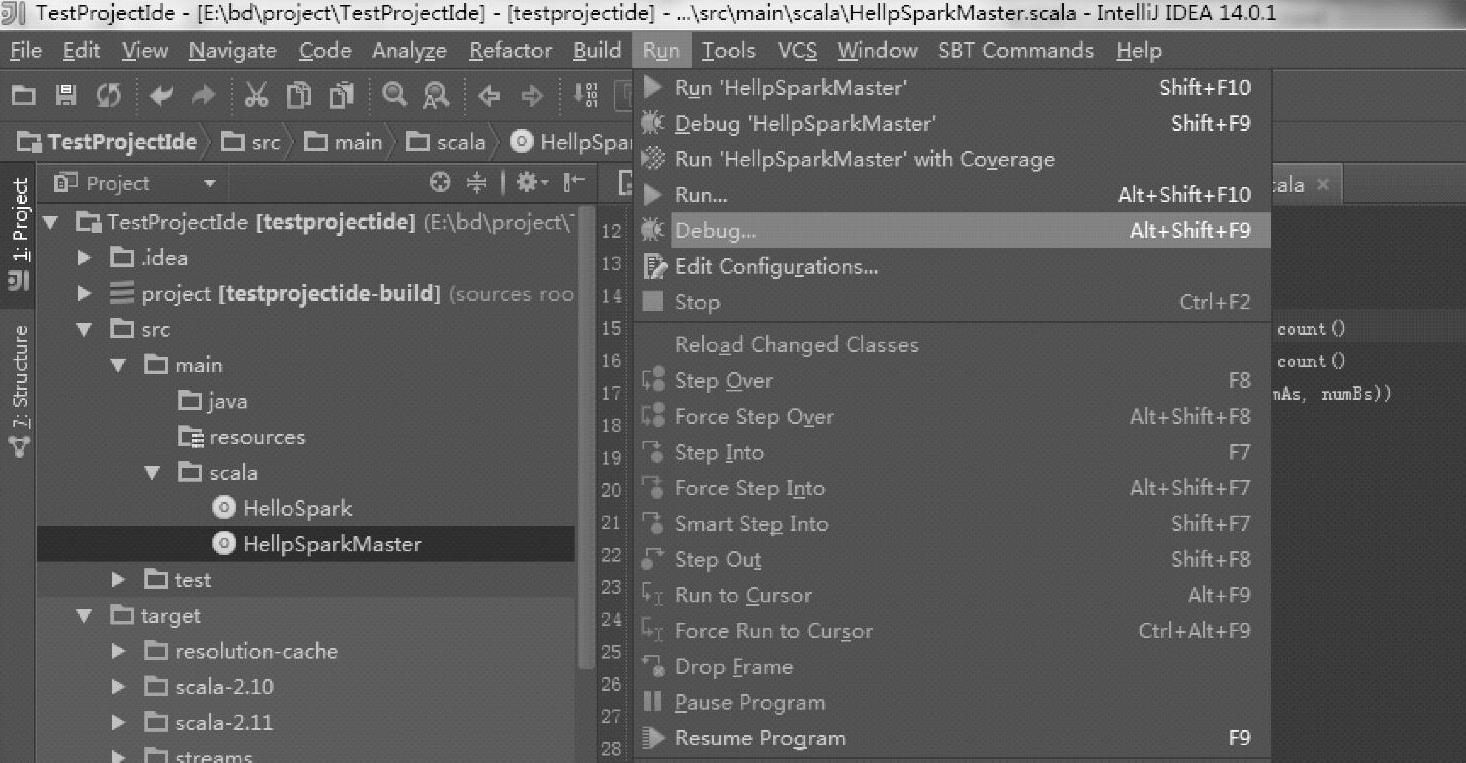Expand the scala-2.11 folder arrow
Viewport: 1466px width, 763px height.
point(119,723)
